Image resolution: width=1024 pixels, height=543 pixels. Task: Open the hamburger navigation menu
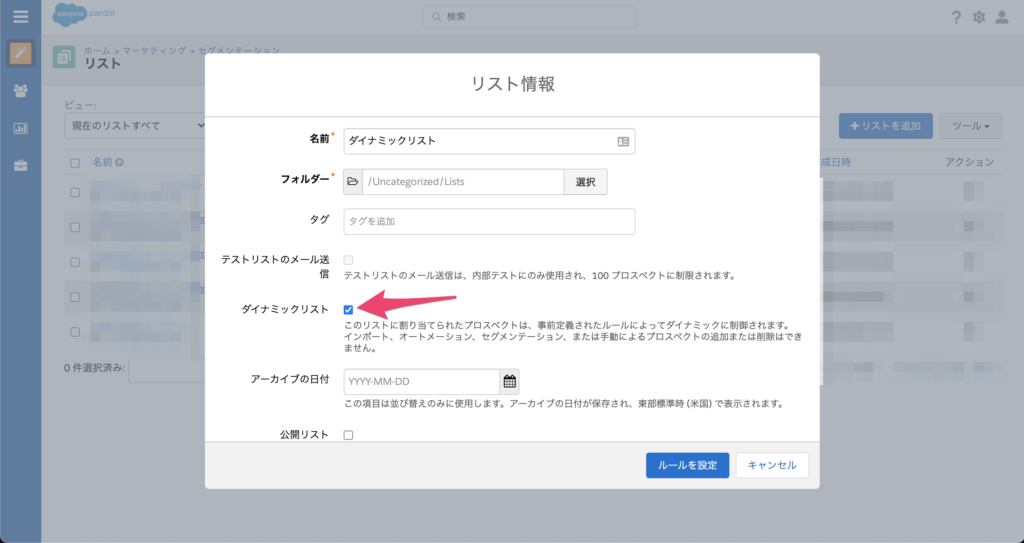coord(20,17)
